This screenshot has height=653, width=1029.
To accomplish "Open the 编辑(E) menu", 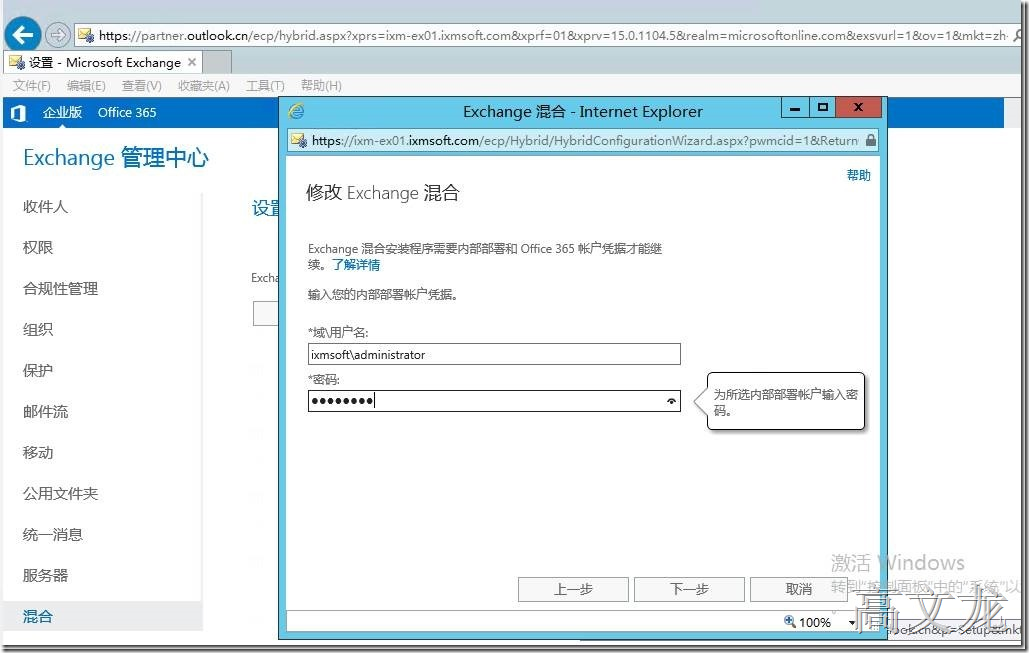I will click(x=86, y=86).
